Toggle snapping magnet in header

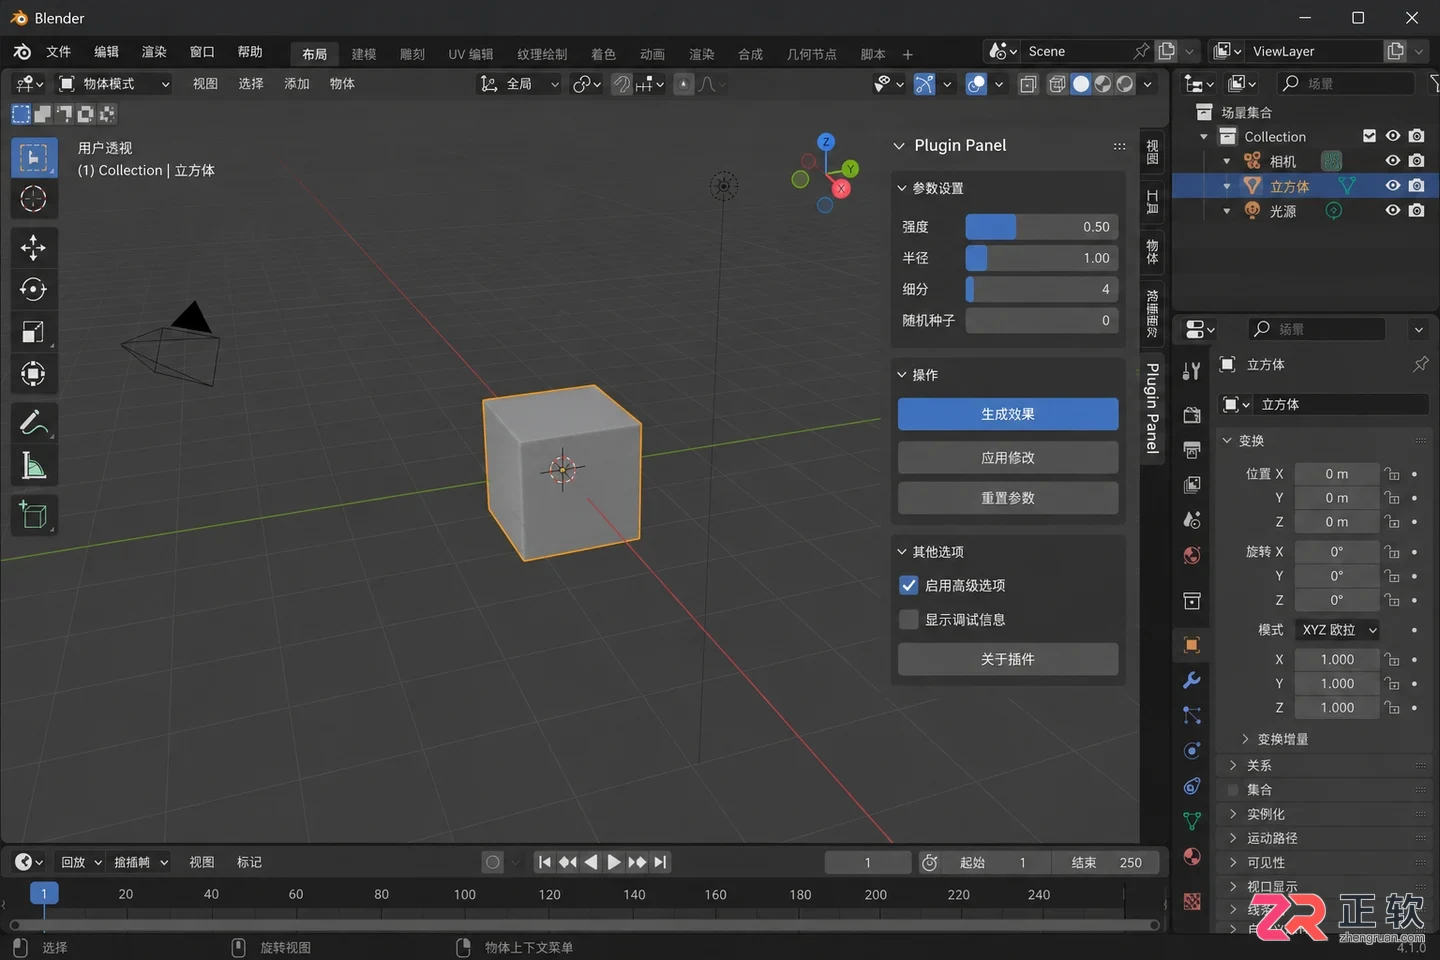622,84
